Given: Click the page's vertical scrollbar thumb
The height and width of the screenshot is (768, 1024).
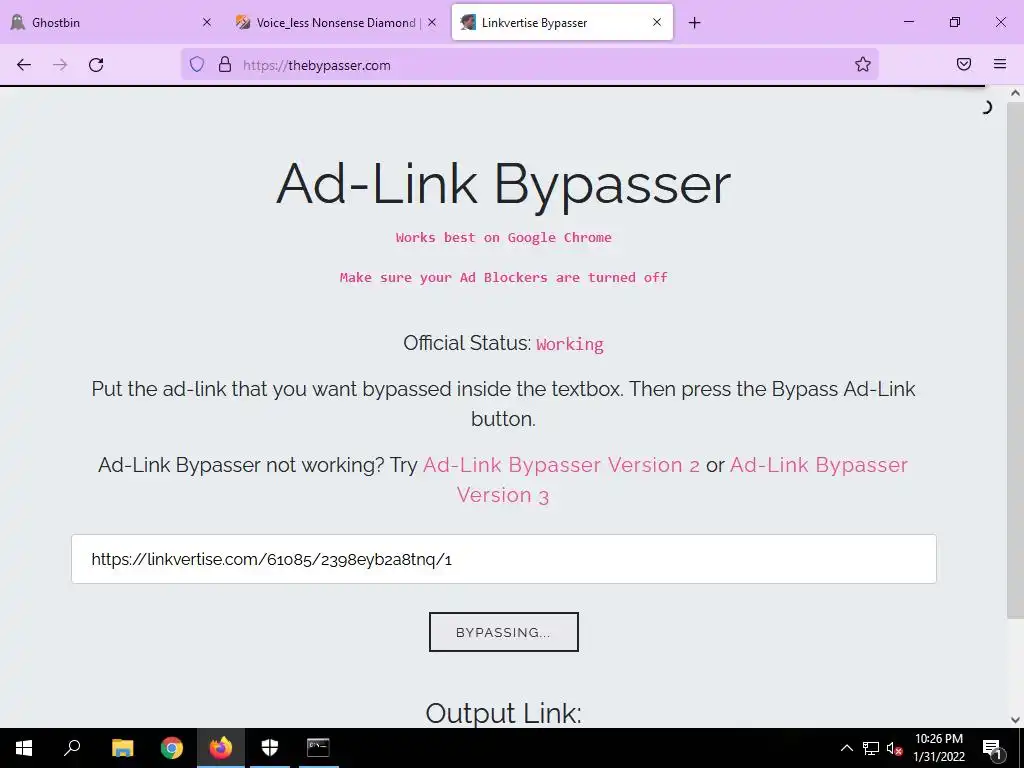Looking at the screenshot, I should pyautogui.click(x=1015, y=359).
